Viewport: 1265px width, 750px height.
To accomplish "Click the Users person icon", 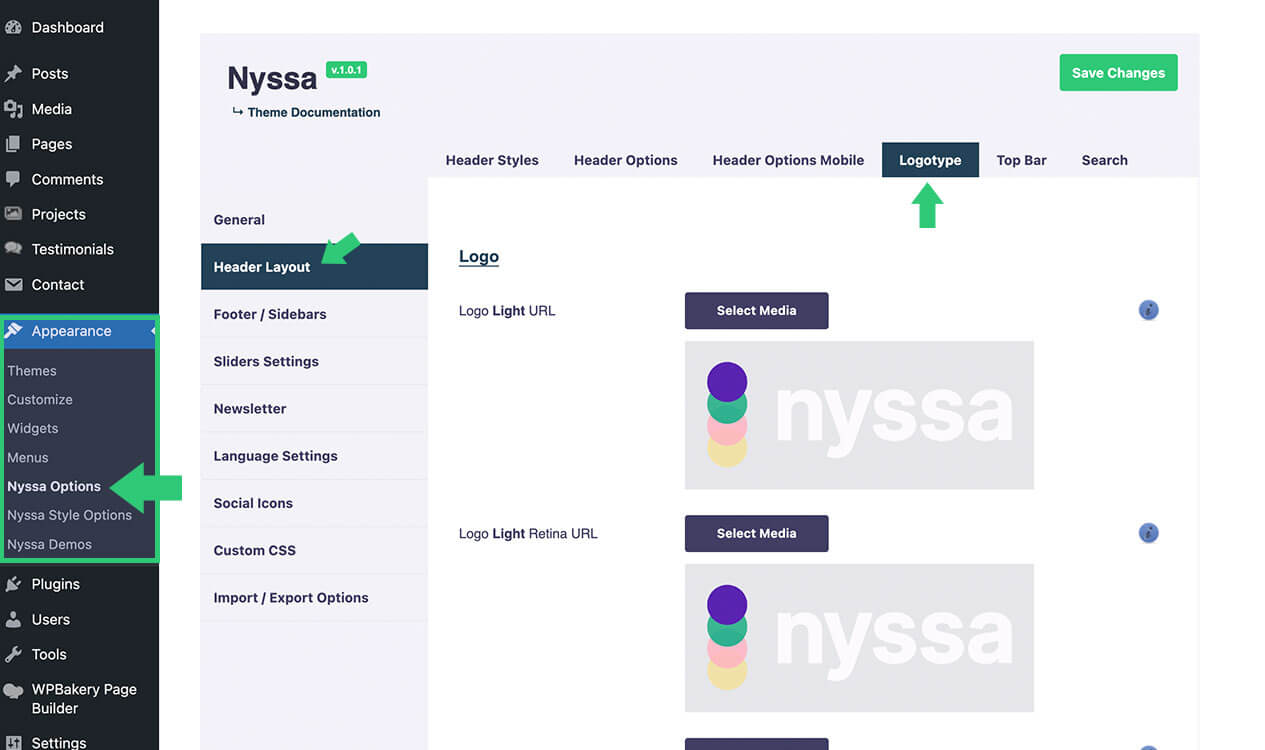I will pyautogui.click(x=13, y=619).
